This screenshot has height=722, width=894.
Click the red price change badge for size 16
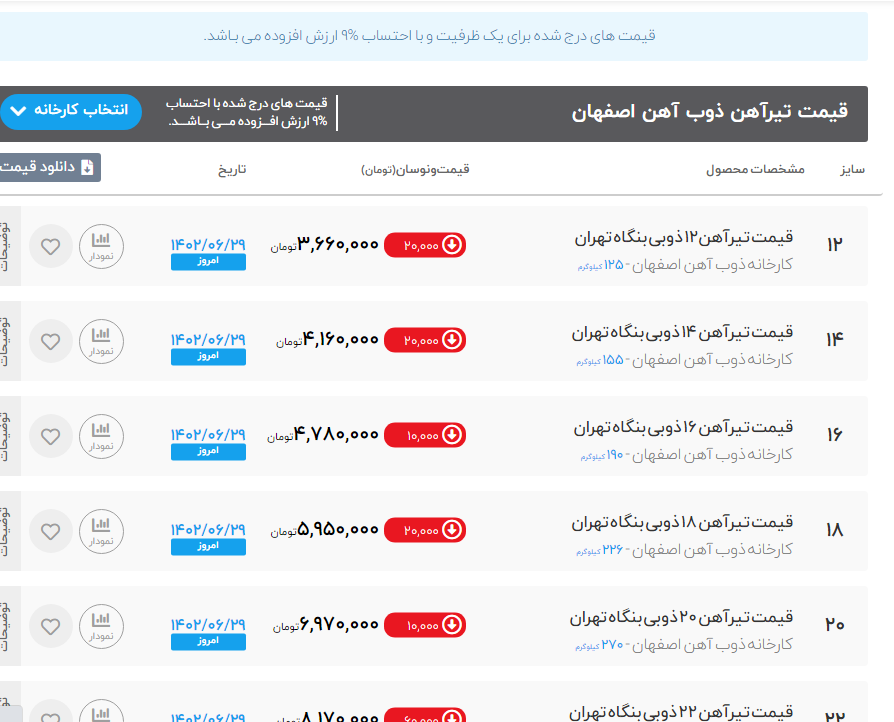pyautogui.click(x=424, y=436)
